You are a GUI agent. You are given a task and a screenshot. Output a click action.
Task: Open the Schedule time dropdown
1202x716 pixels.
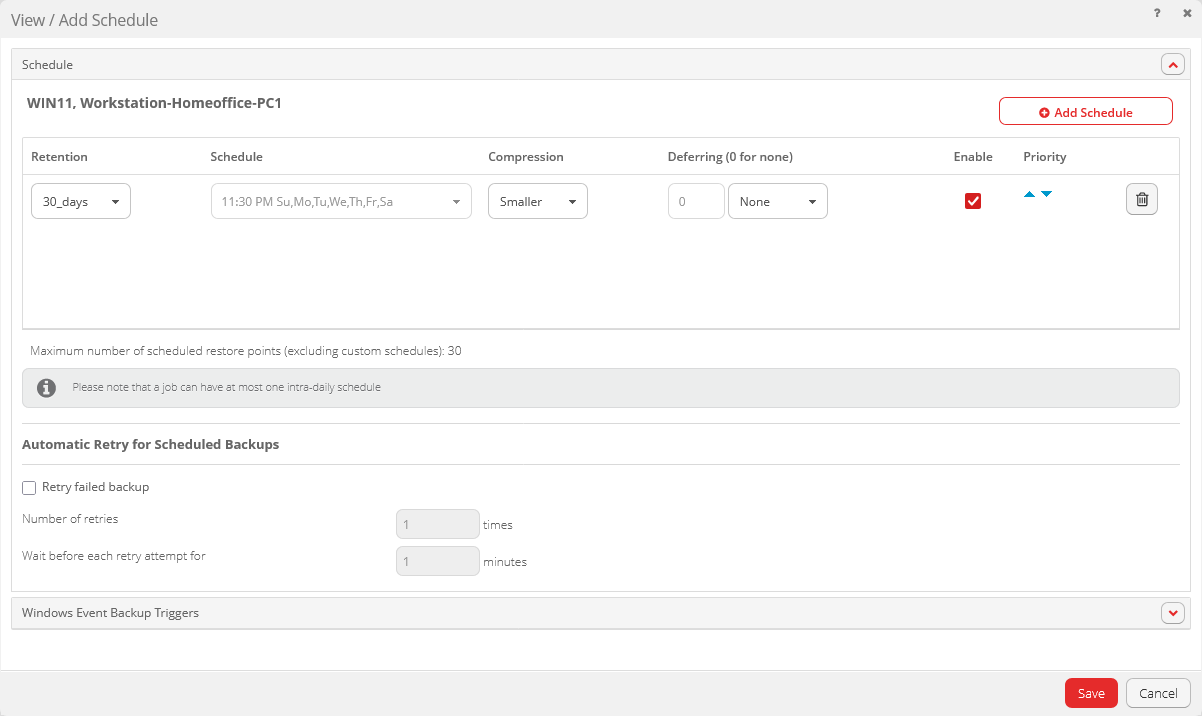[x=341, y=201]
